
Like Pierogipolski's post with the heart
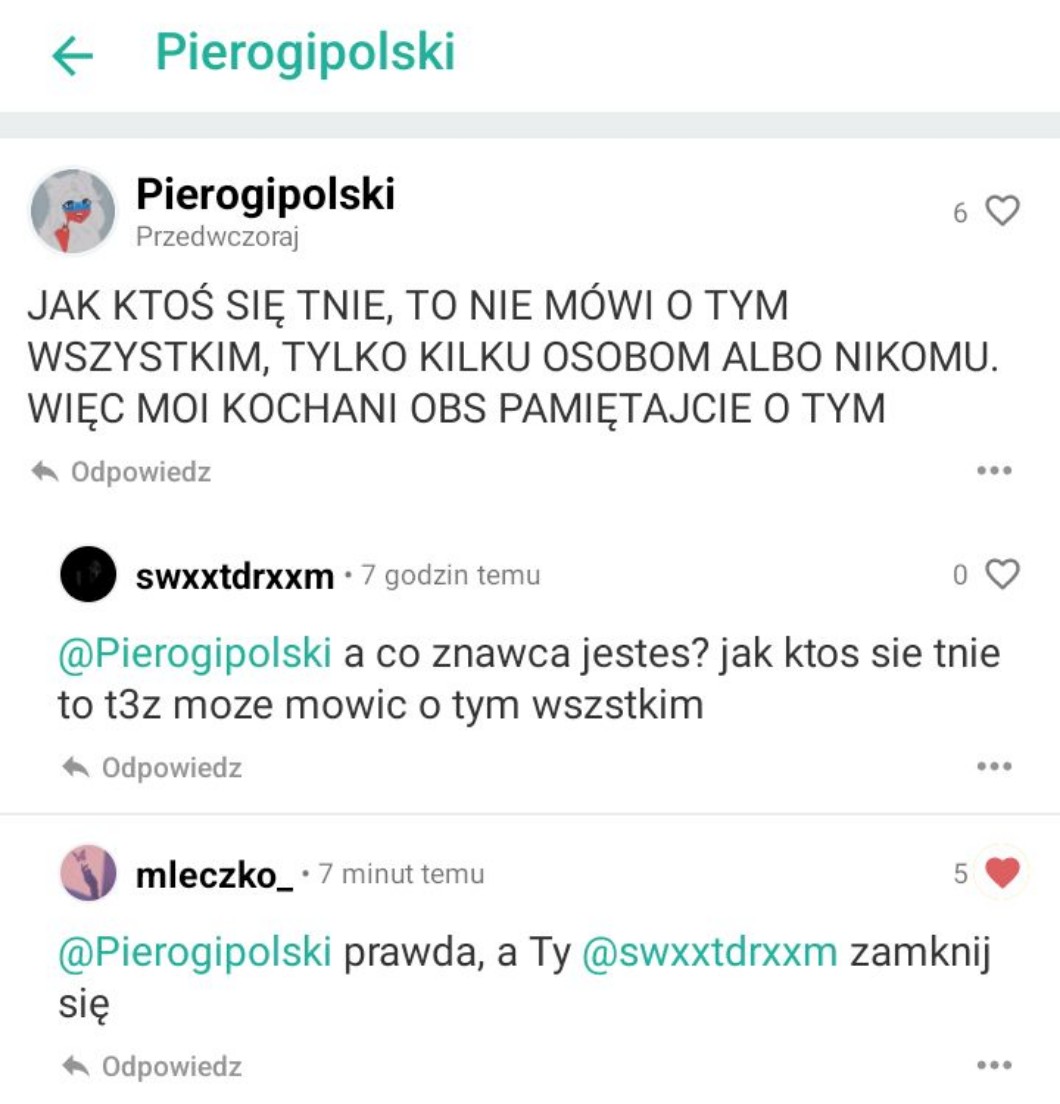point(1002,211)
